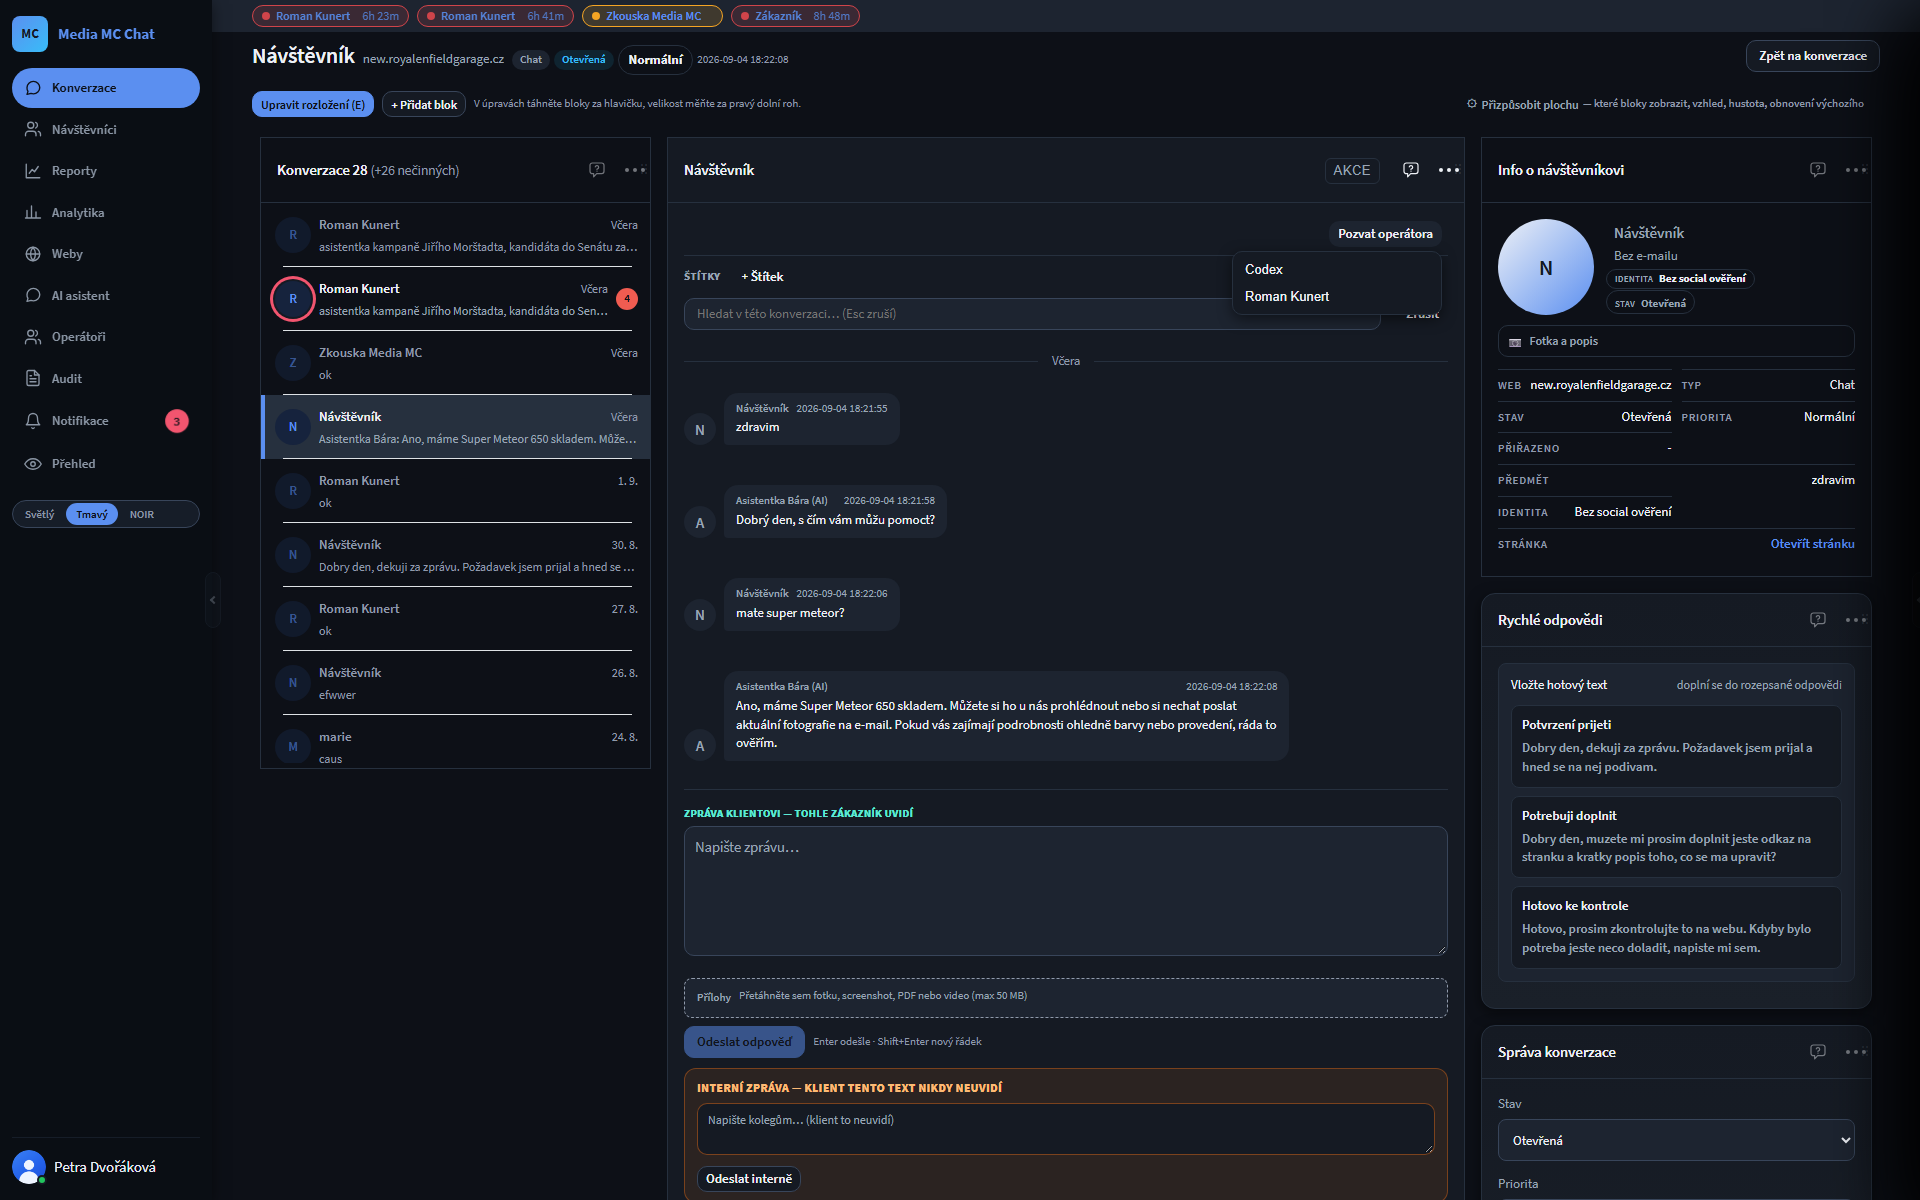Click the Operátoři people icon

click(x=33, y=337)
